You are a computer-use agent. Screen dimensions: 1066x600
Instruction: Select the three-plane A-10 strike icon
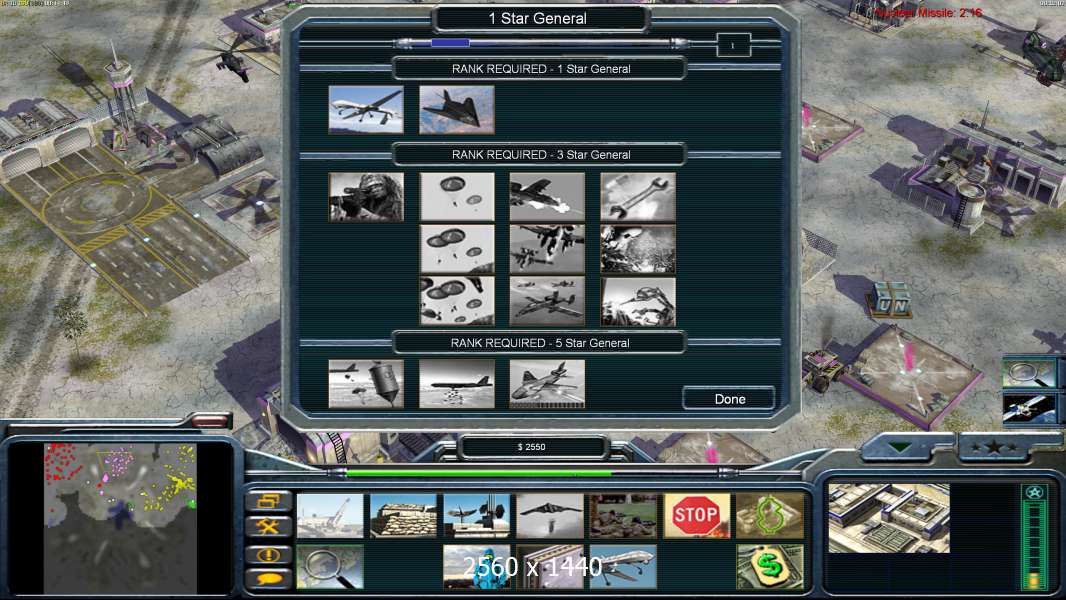(x=547, y=301)
